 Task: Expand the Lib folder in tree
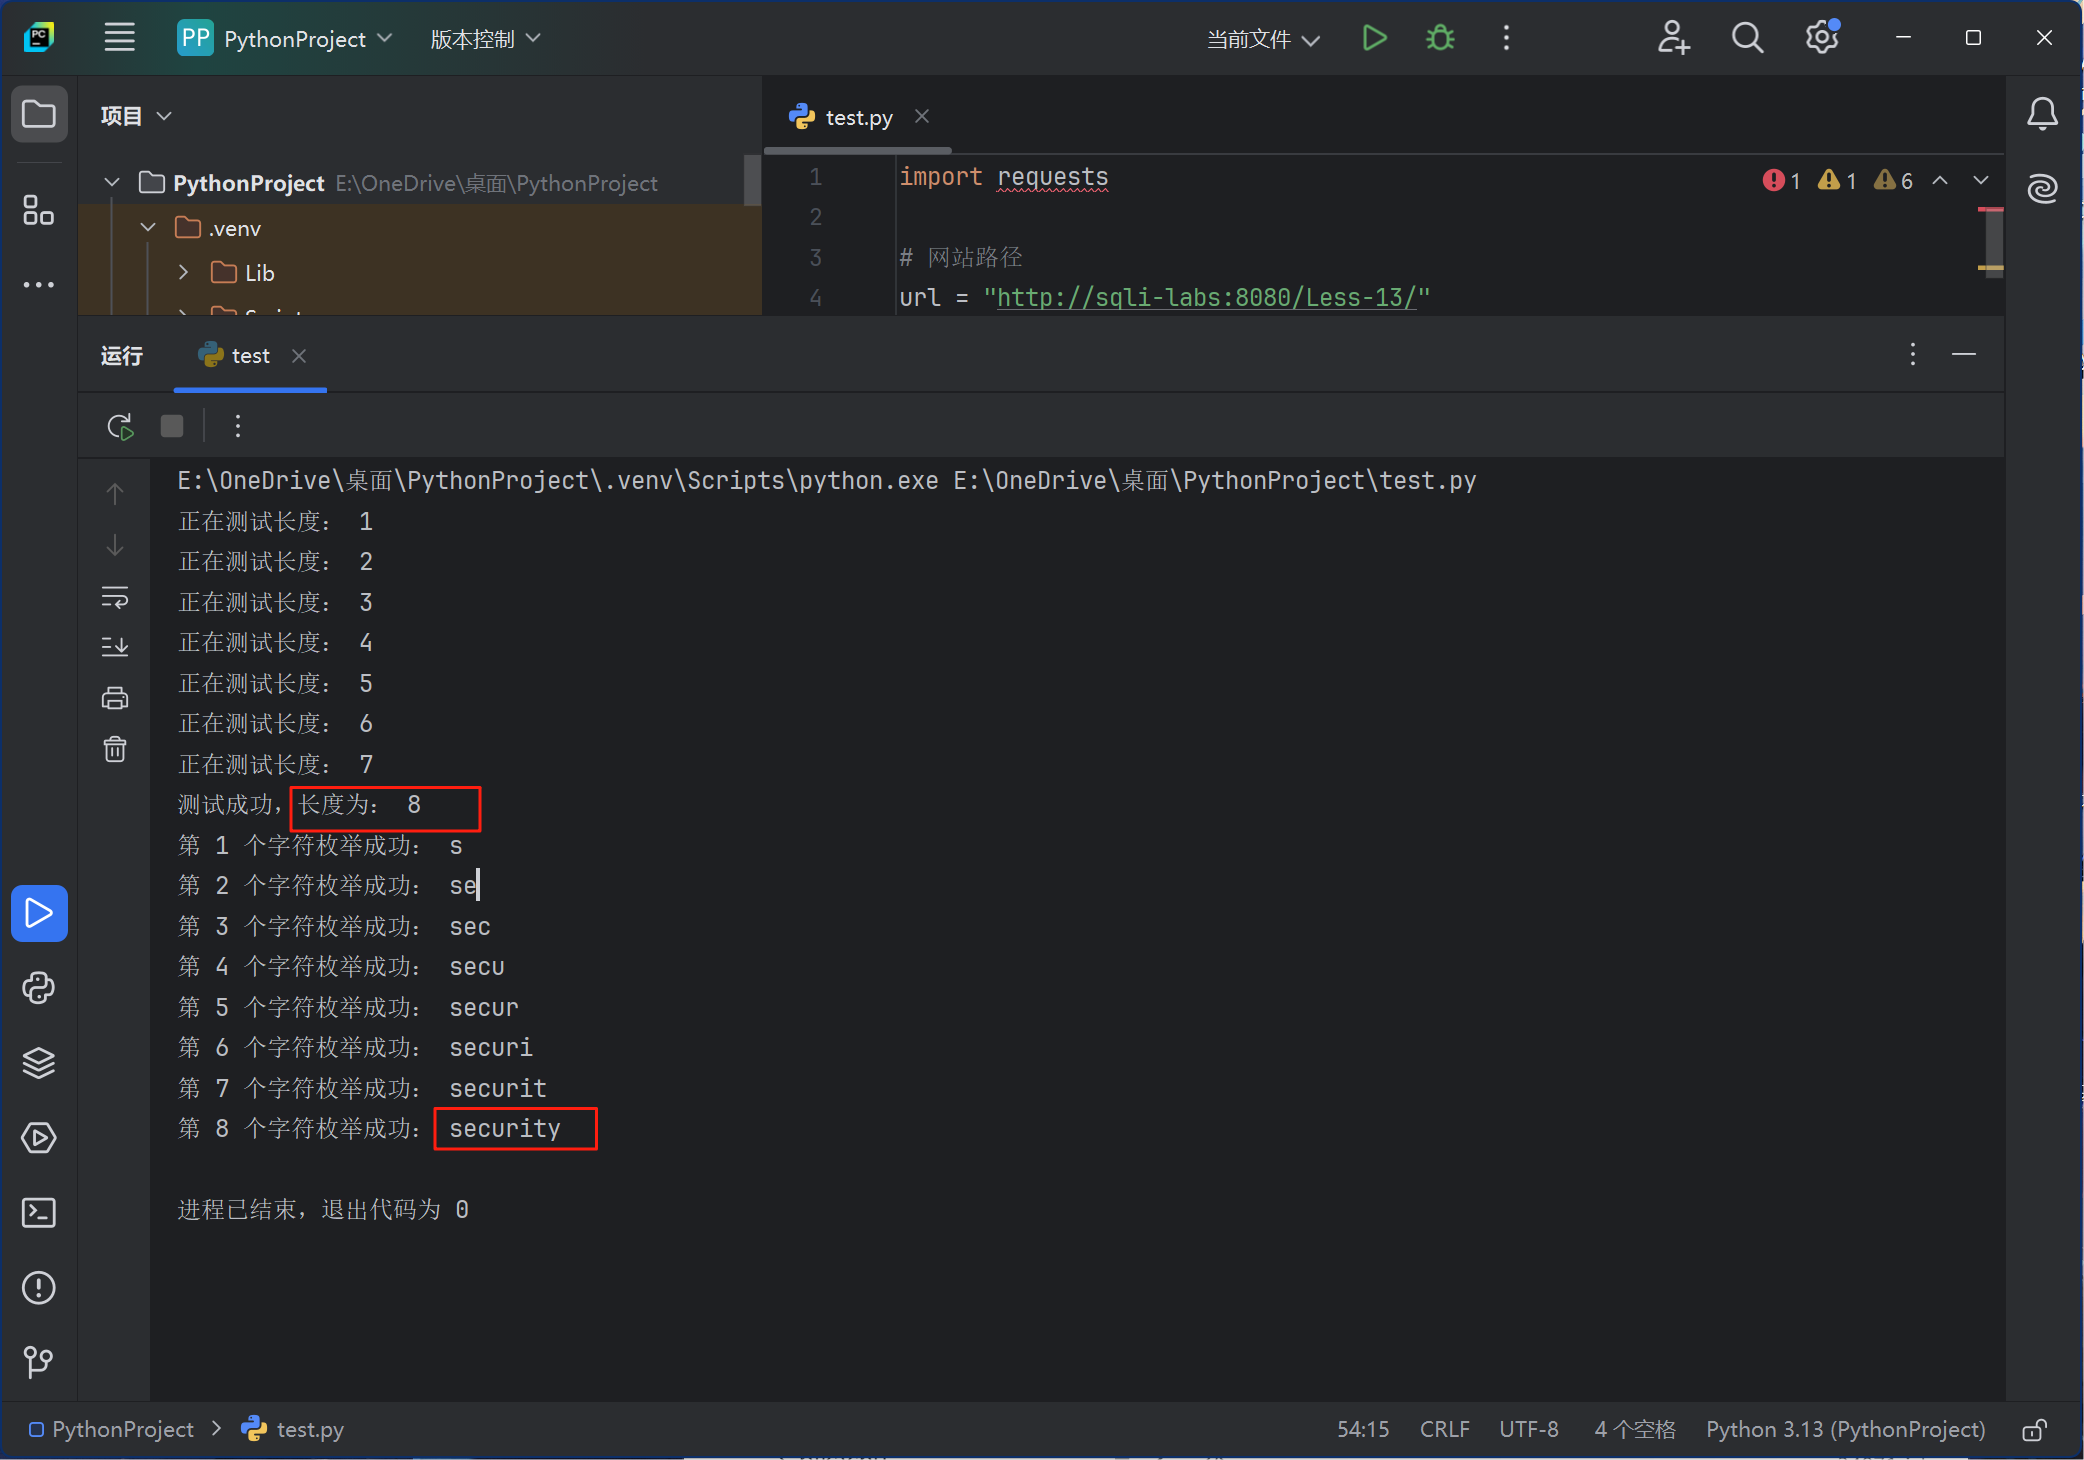click(183, 272)
